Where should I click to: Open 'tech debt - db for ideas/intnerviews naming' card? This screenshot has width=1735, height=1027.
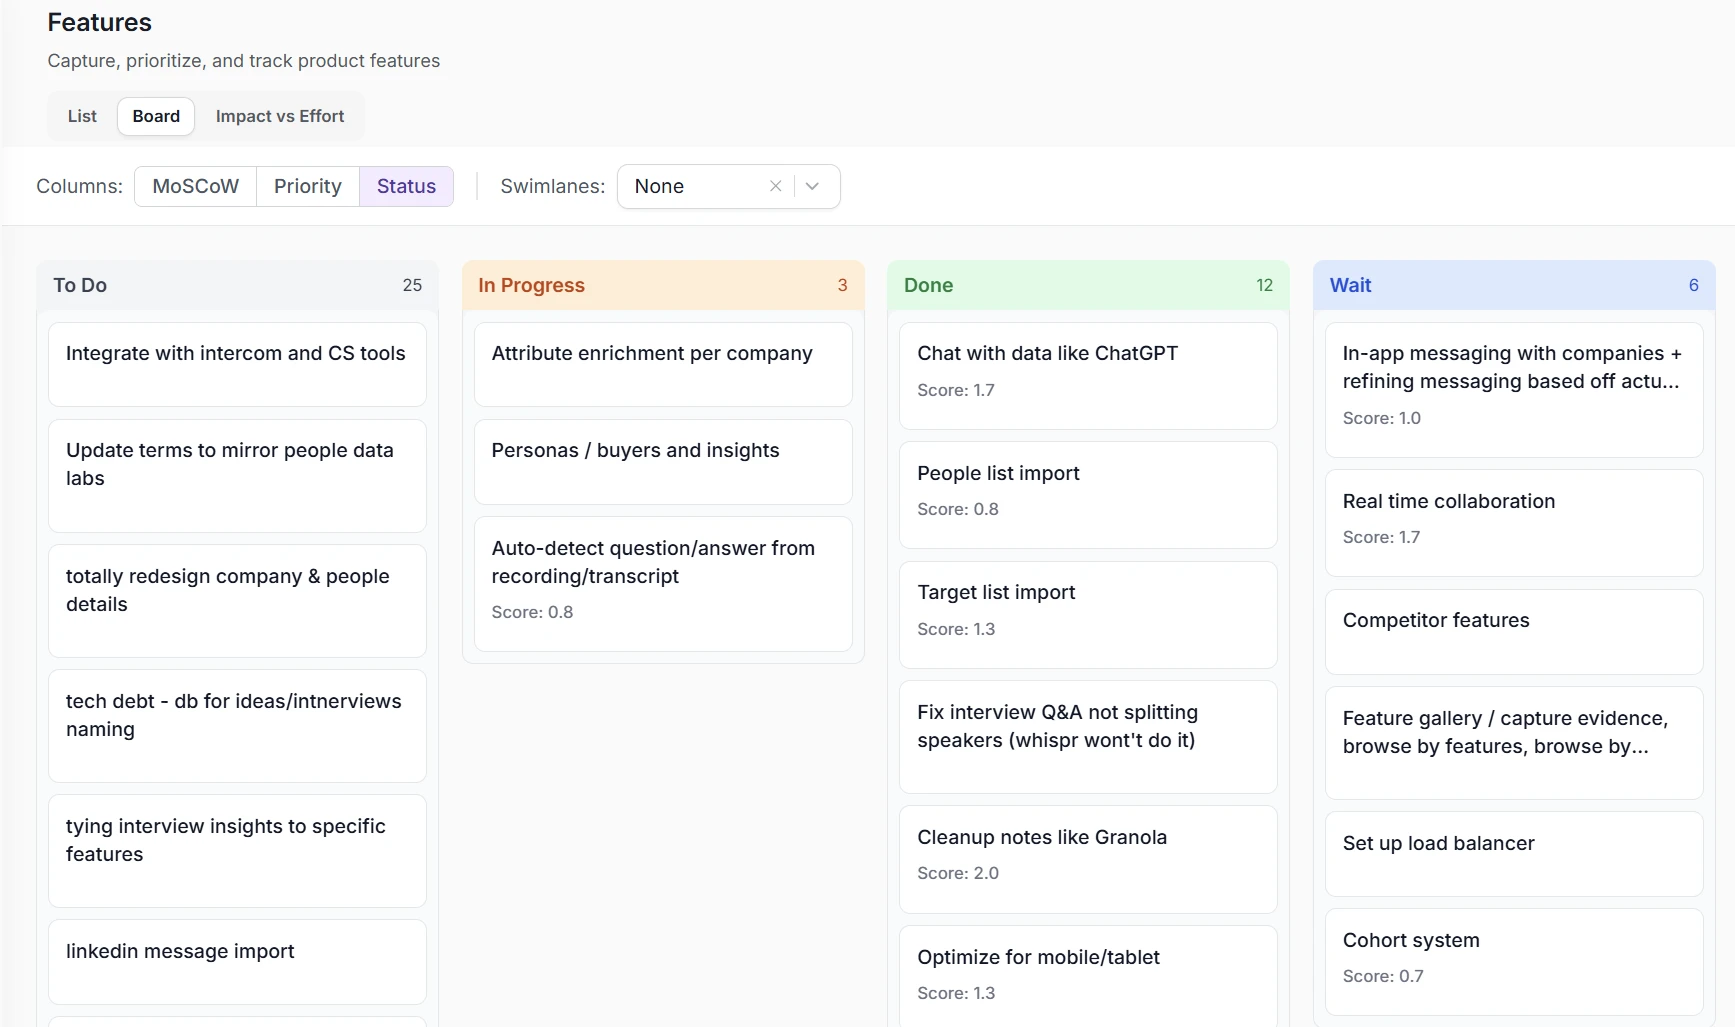237,726
